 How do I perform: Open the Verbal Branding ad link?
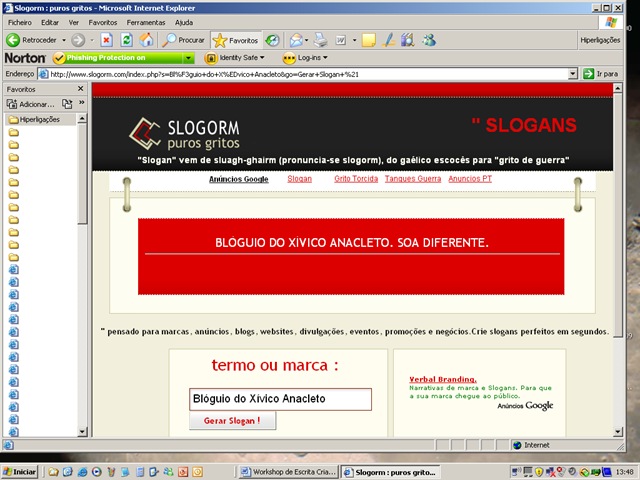click(443, 379)
